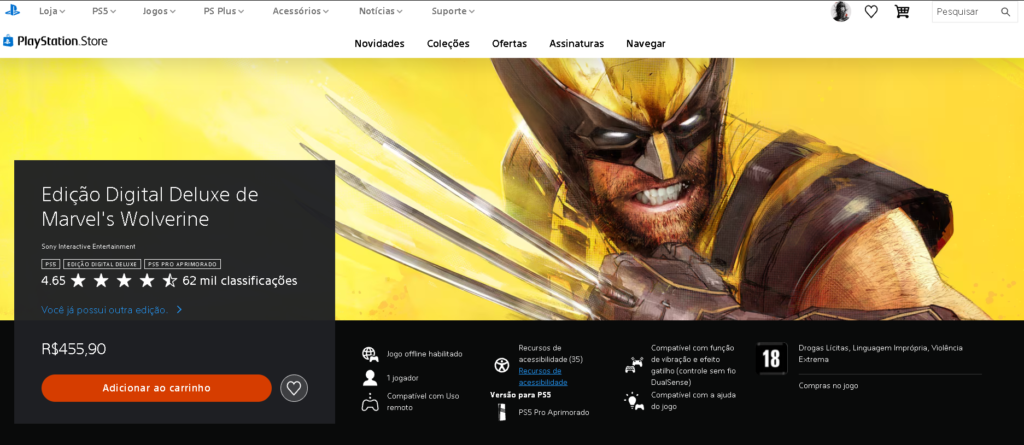Viewport: 1024px width, 445px height.
Task: Open the Navegar tab
Action: click(646, 44)
